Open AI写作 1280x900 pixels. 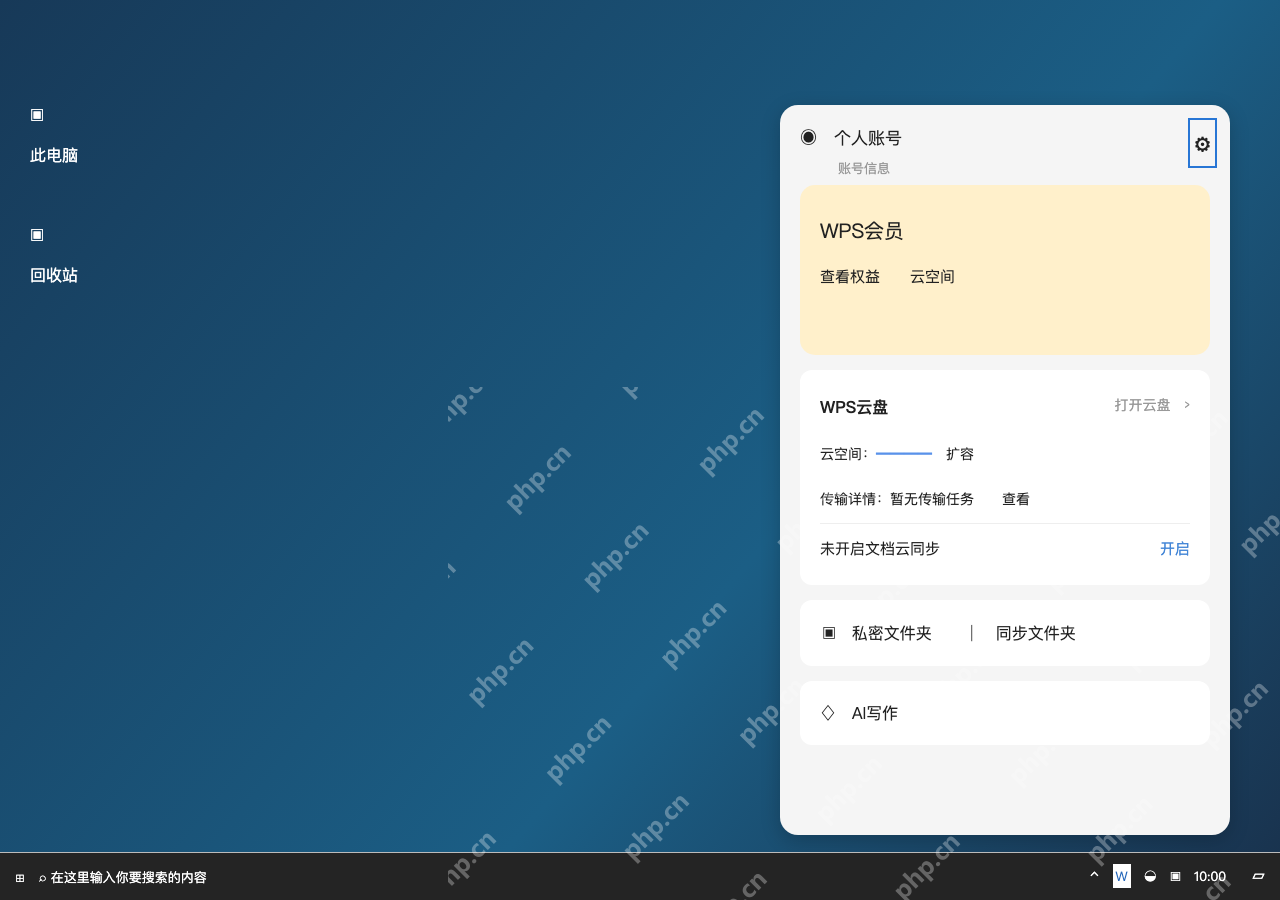click(875, 713)
